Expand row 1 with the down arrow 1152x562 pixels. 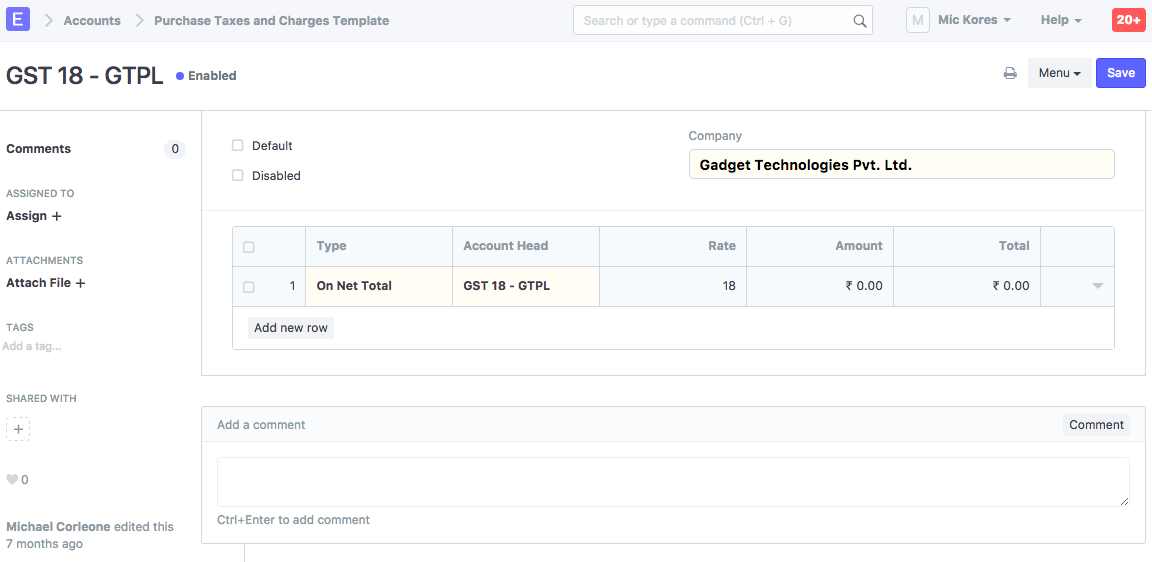[1097, 286]
